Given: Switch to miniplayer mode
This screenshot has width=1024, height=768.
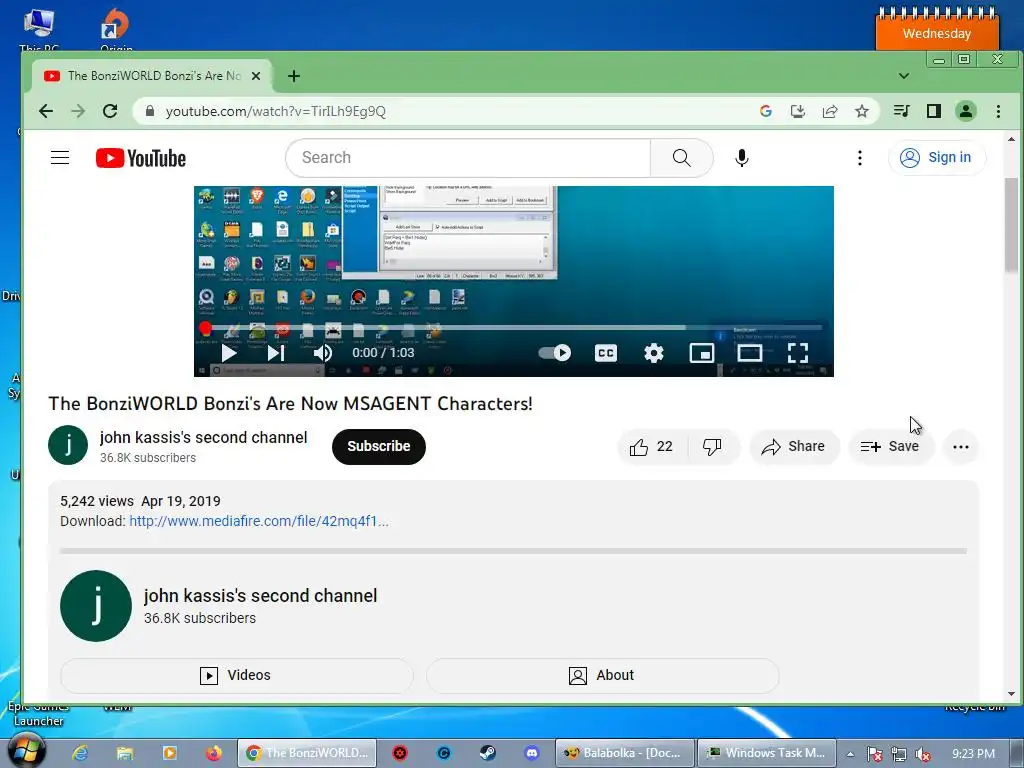Looking at the screenshot, I should (701, 353).
